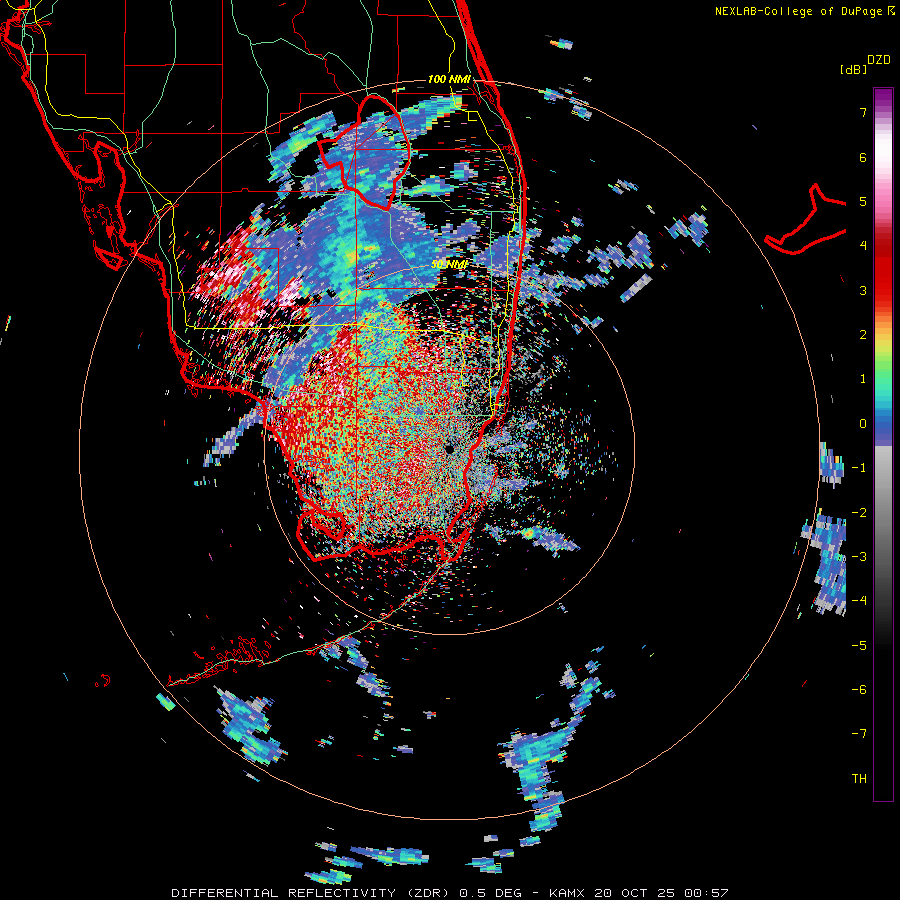Viewport: 900px width, 900px height.
Task: Click the '-1' value on the dB scale
Action: point(859,468)
